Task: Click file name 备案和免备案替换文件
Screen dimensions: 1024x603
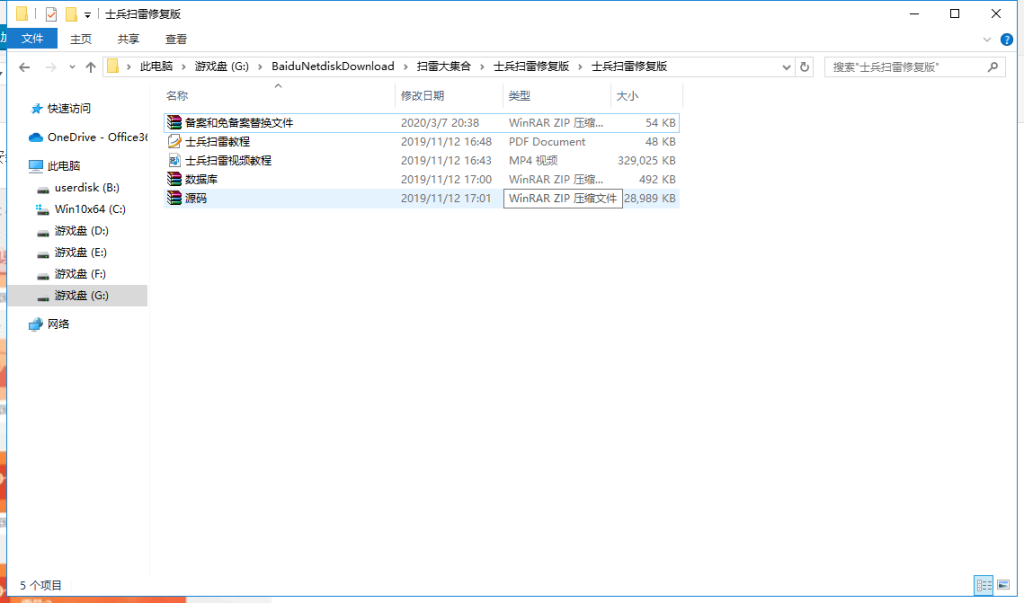Action: coord(239,123)
